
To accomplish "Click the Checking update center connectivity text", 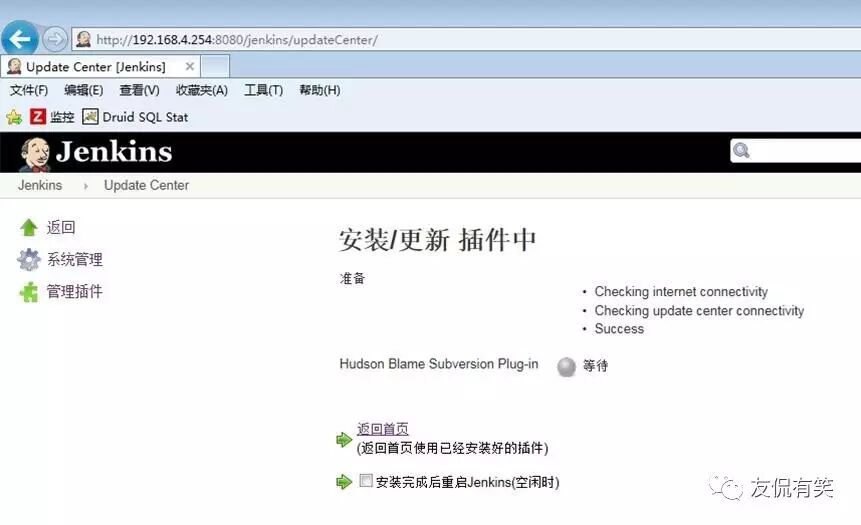I will click(699, 311).
